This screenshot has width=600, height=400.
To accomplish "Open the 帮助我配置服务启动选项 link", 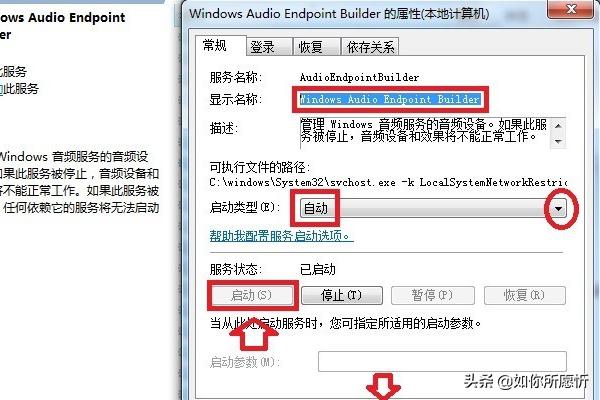I will pos(281,235).
